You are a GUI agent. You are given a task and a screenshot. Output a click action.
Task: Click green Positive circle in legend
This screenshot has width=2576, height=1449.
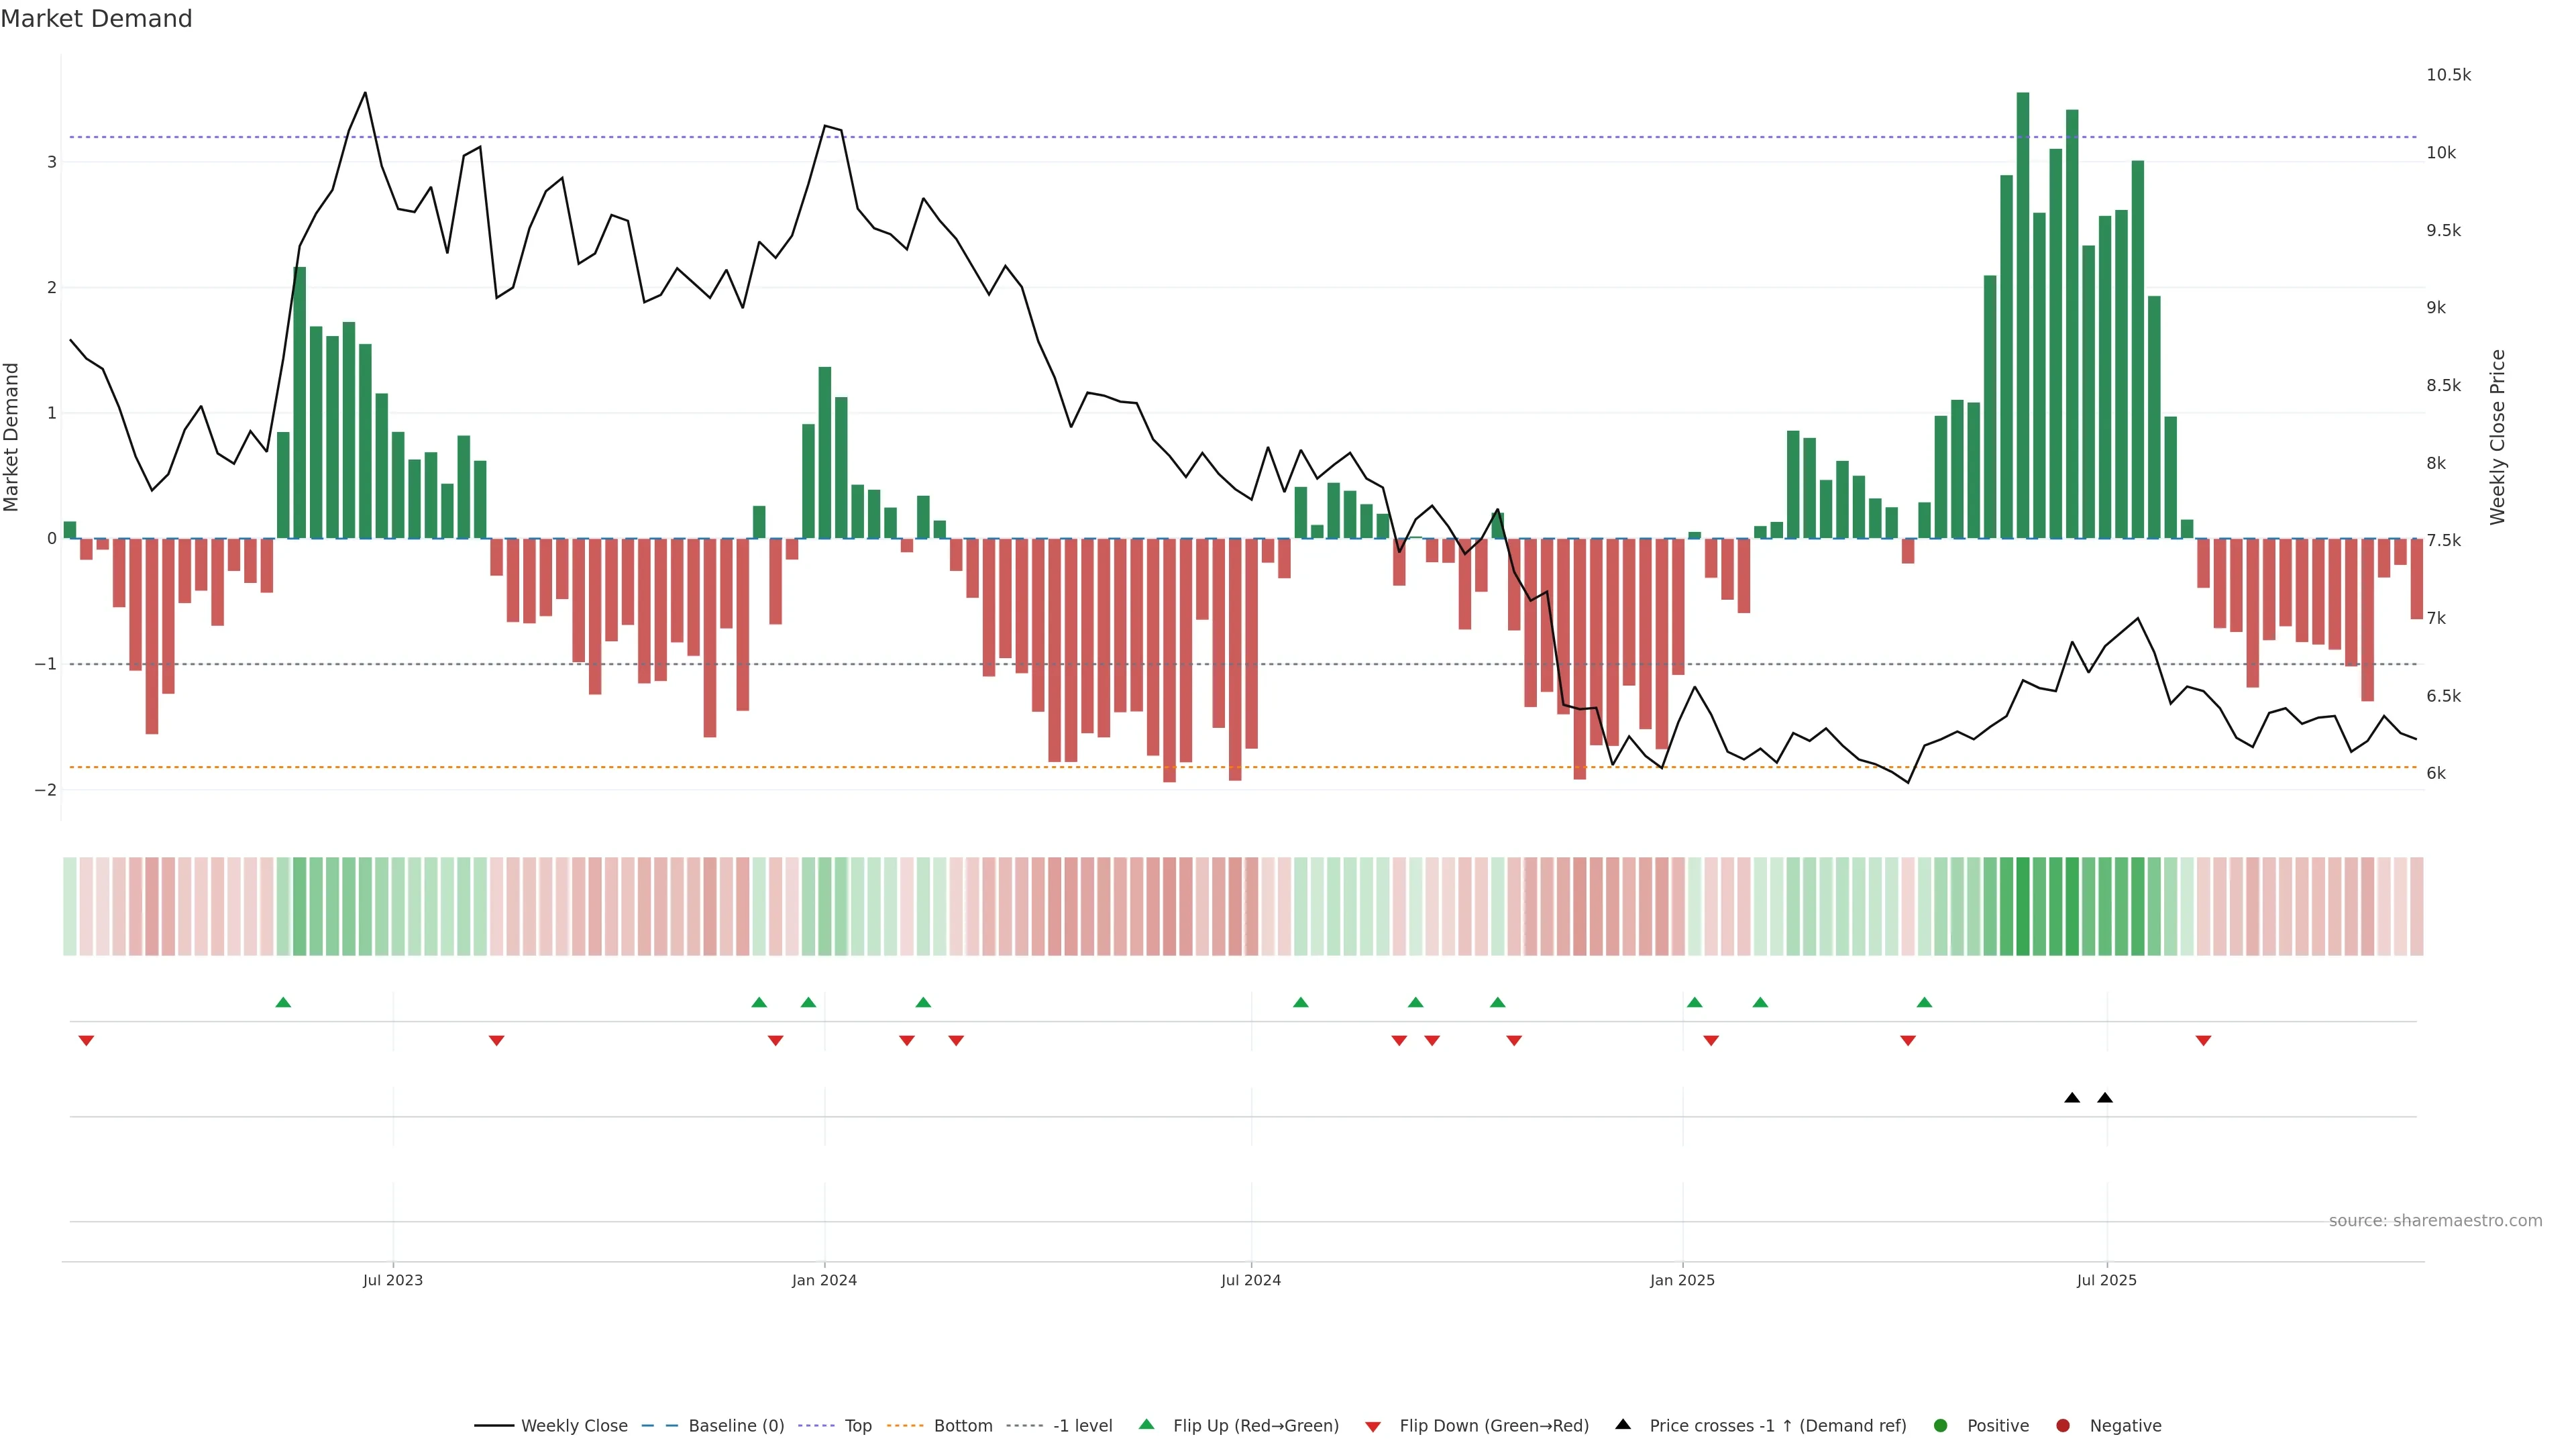coord(1941,1426)
